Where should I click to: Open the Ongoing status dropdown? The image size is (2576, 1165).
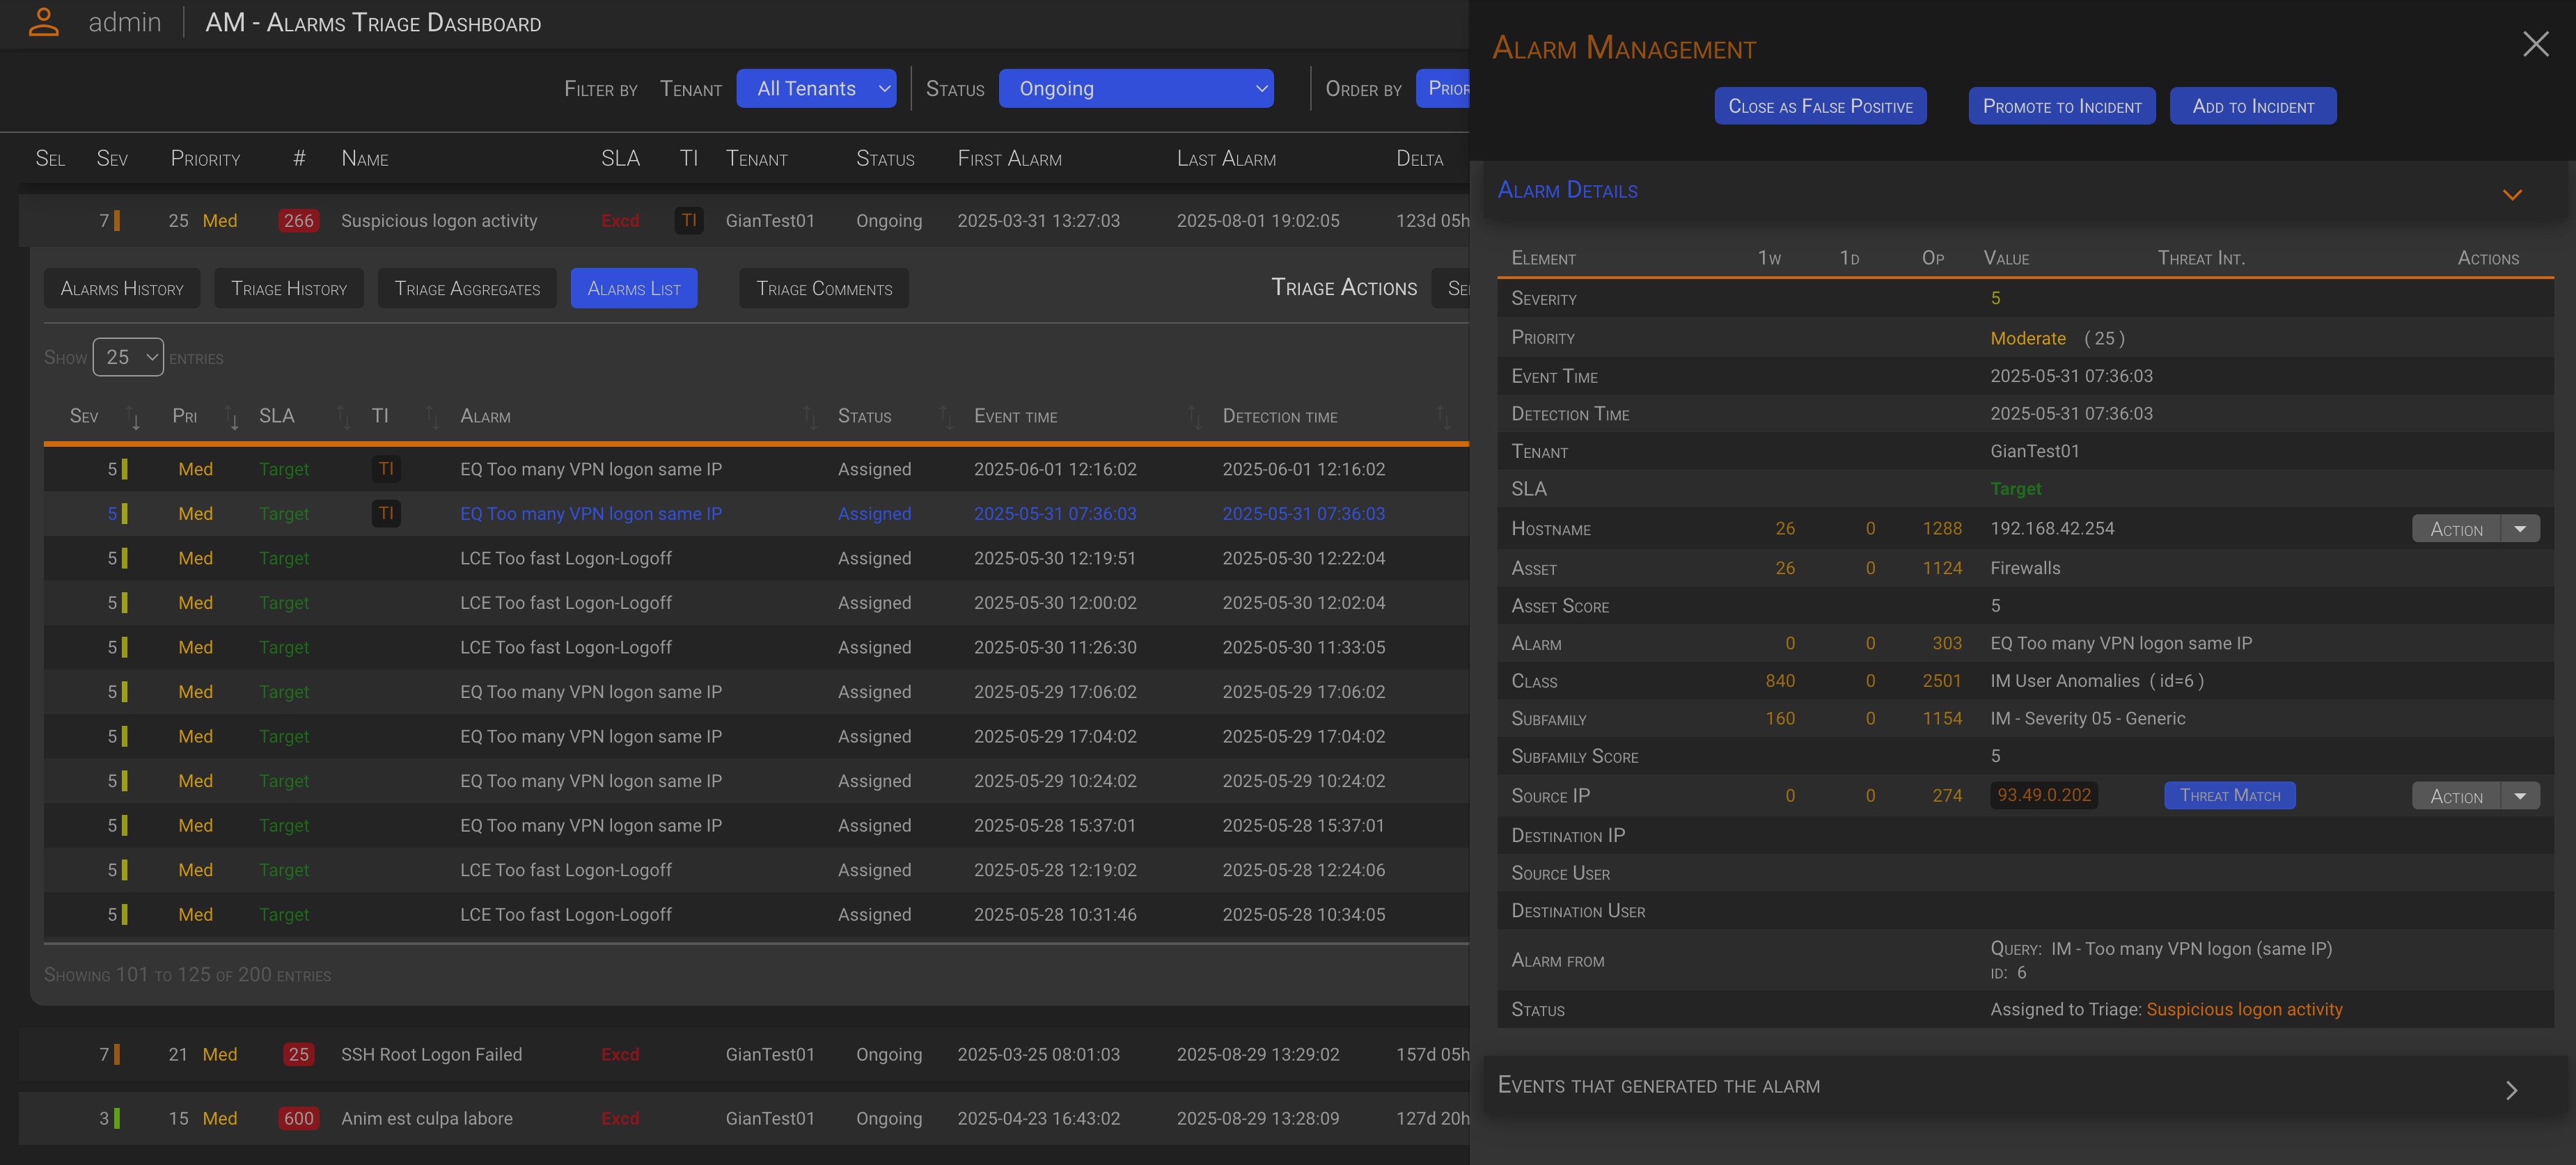pyautogui.click(x=1135, y=88)
